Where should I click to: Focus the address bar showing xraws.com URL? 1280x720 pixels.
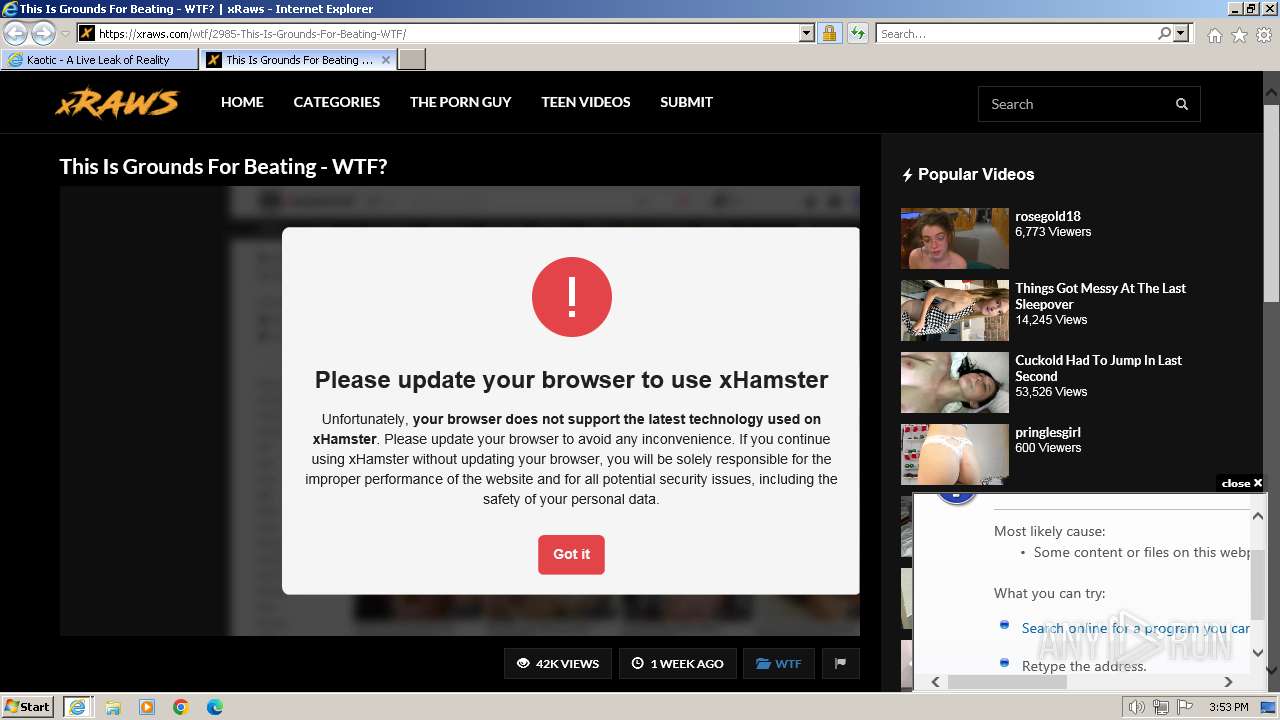(x=438, y=33)
